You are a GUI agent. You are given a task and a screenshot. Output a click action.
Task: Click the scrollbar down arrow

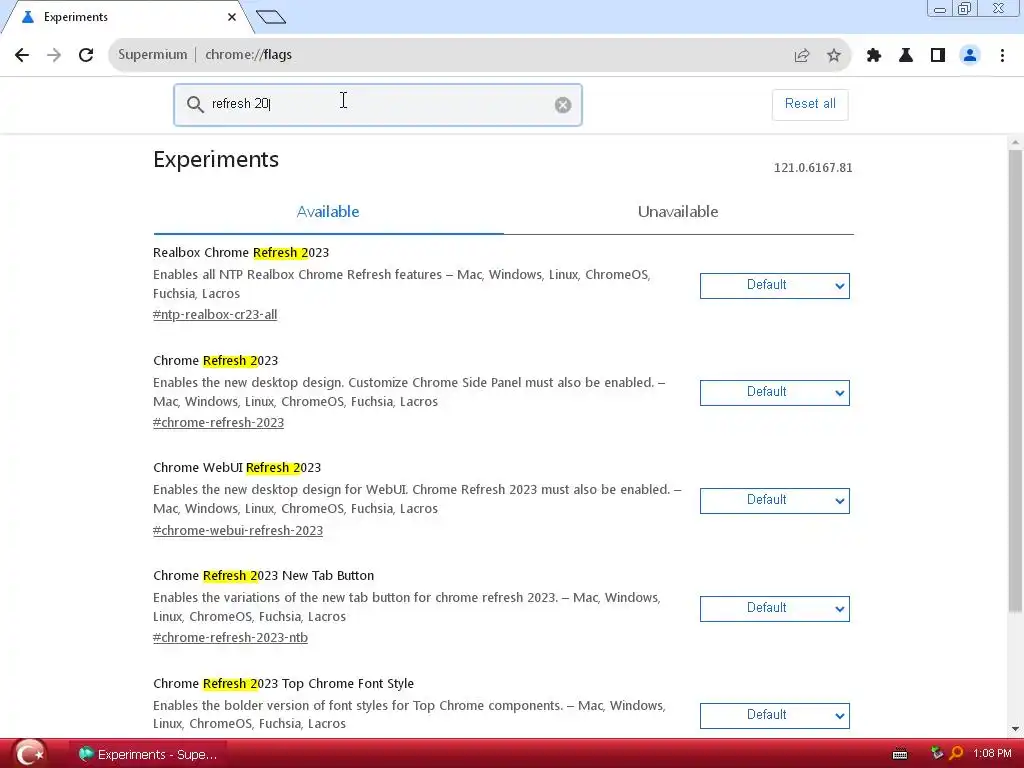pos(1015,729)
